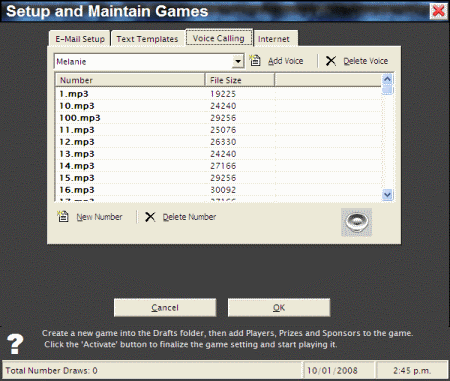The image size is (450, 381).
Task: Switch to the E-Mail Setup tab
Action: coord(80,39)
